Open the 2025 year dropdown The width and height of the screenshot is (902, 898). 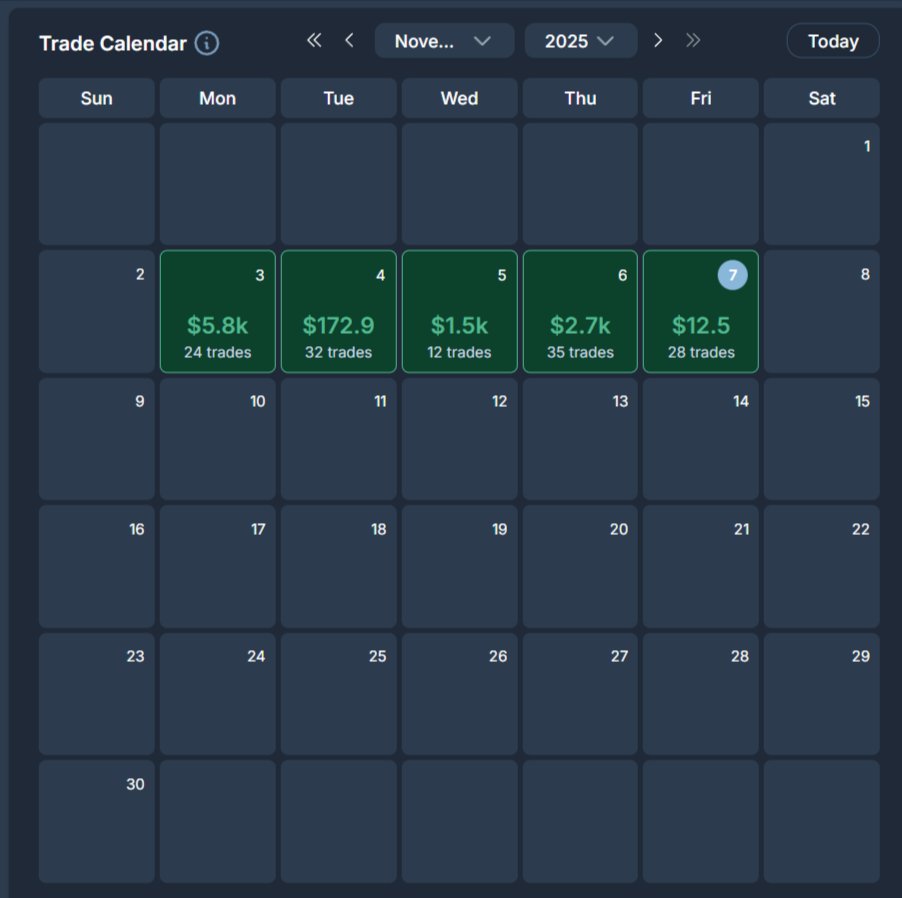(580, 40)
